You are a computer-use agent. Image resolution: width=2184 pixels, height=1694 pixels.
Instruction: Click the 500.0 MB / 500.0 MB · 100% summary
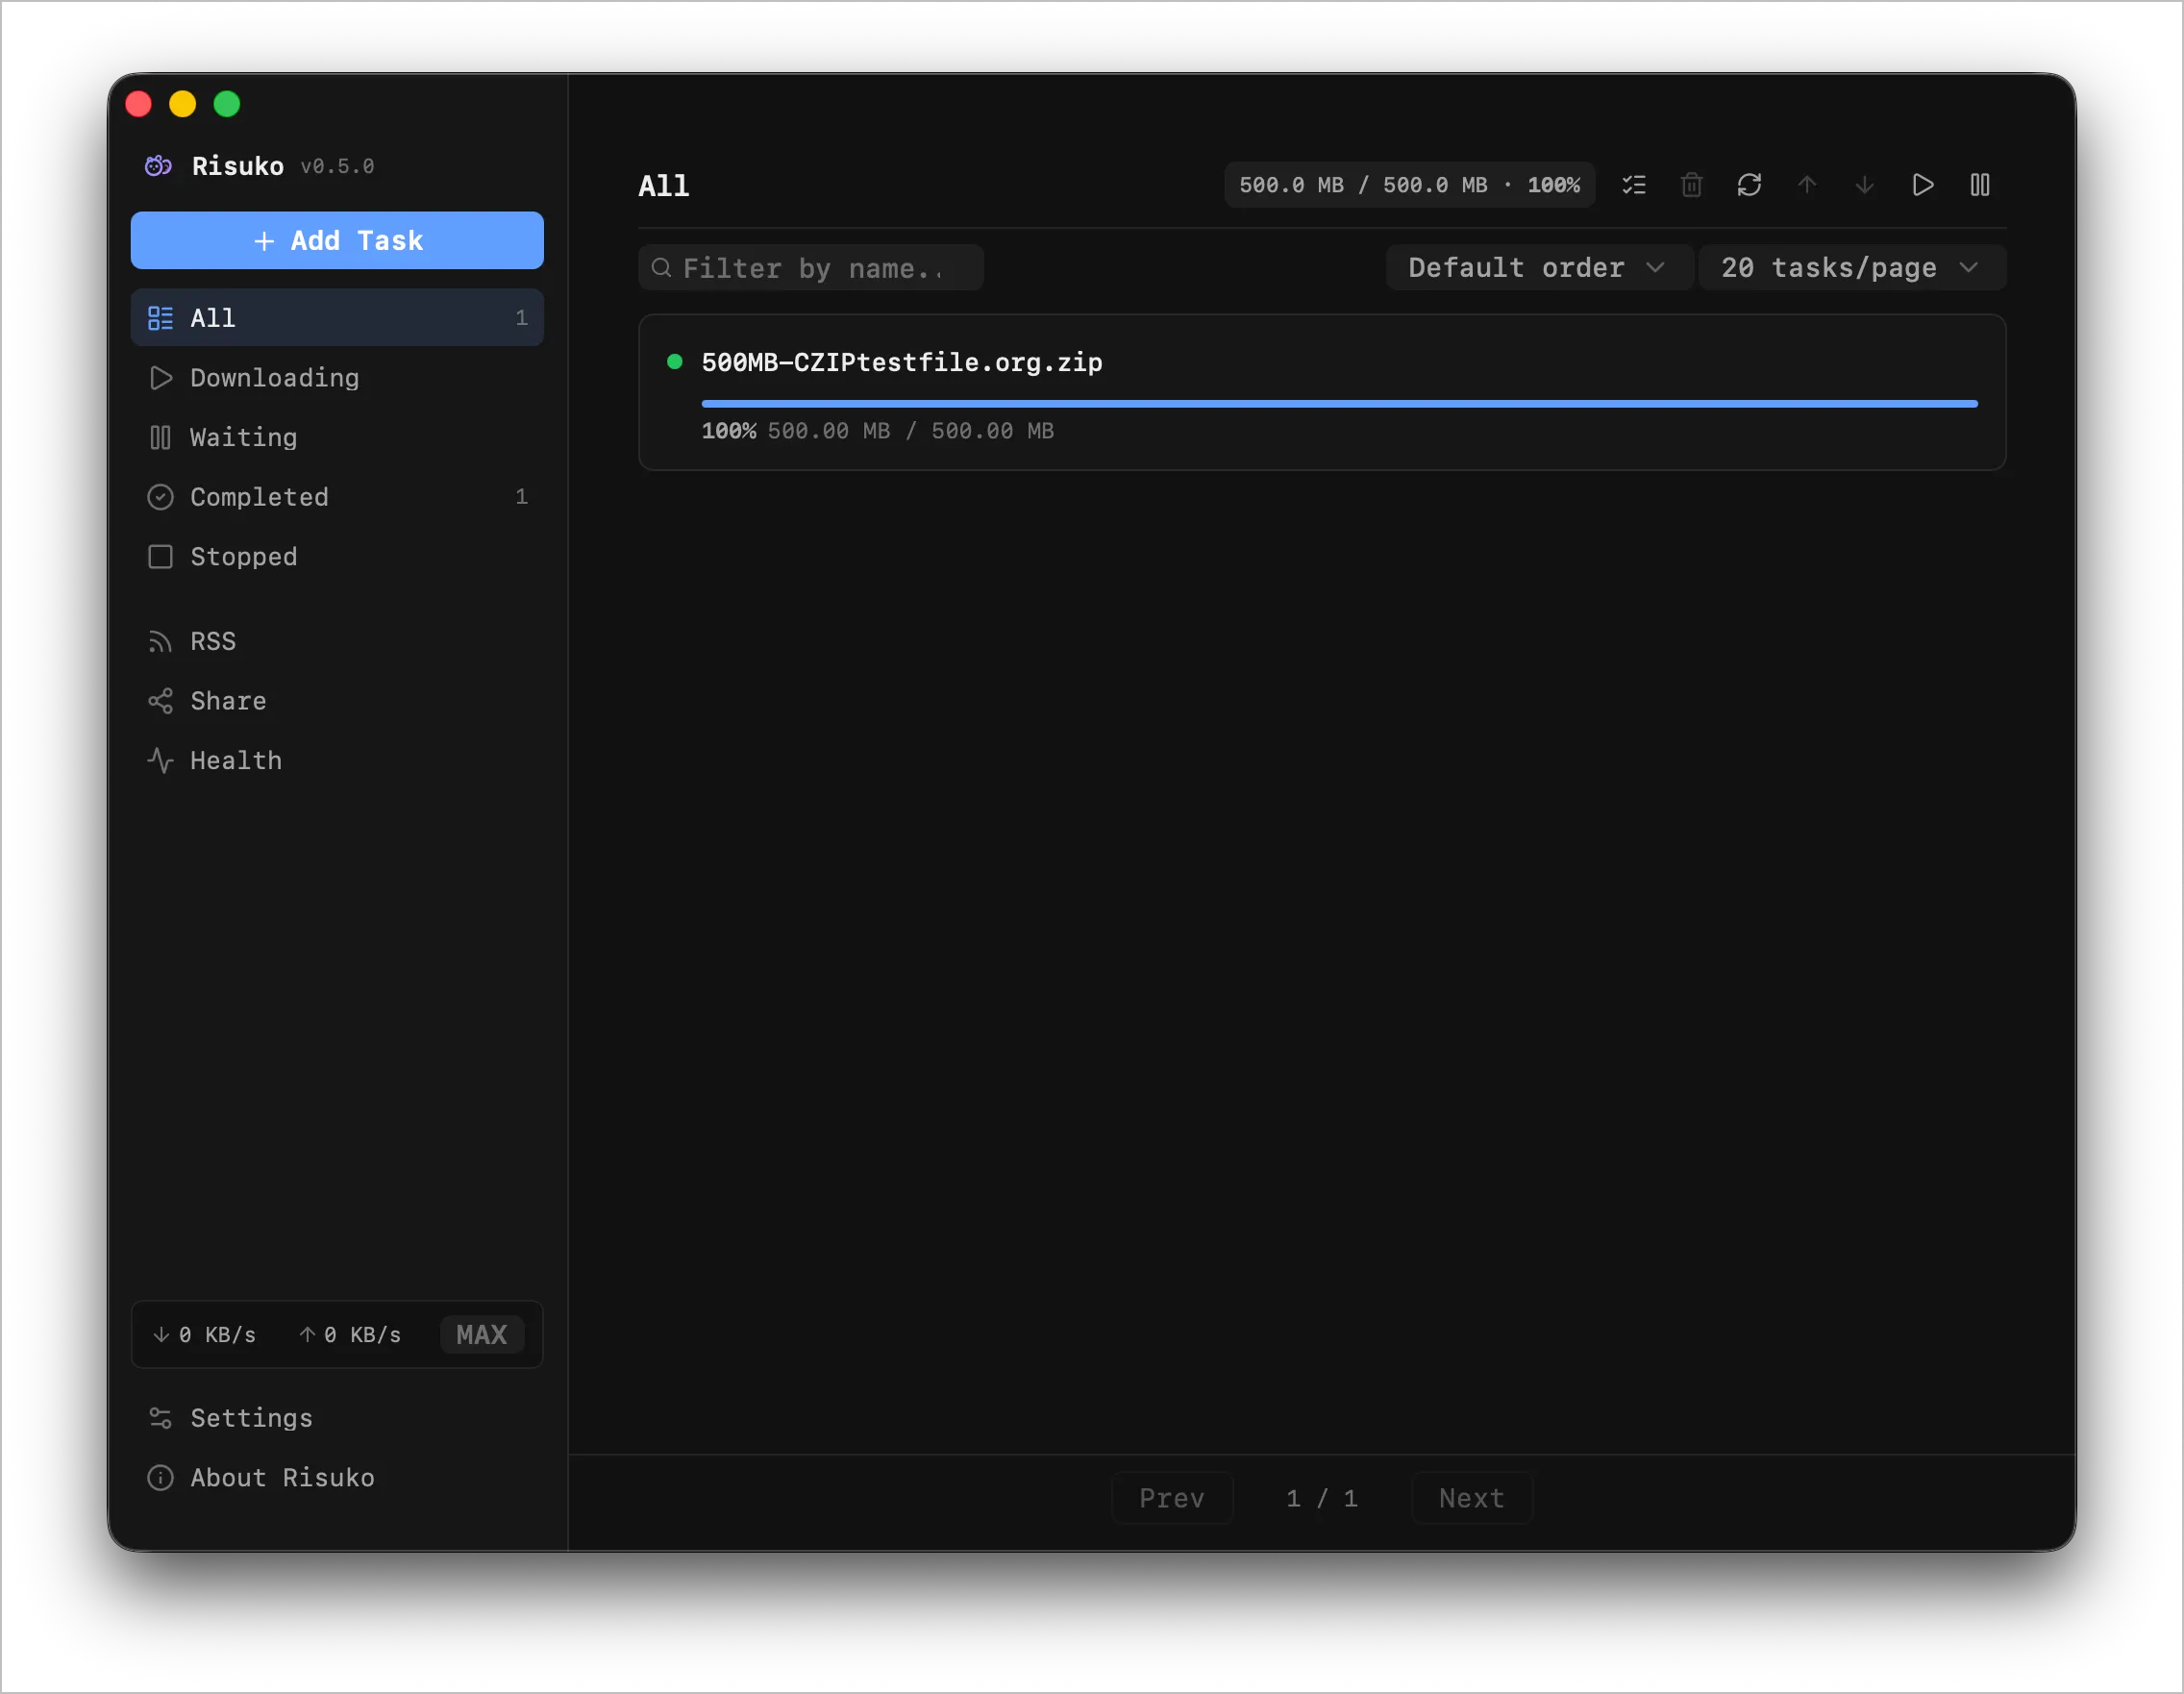(x=1410, y=185)
